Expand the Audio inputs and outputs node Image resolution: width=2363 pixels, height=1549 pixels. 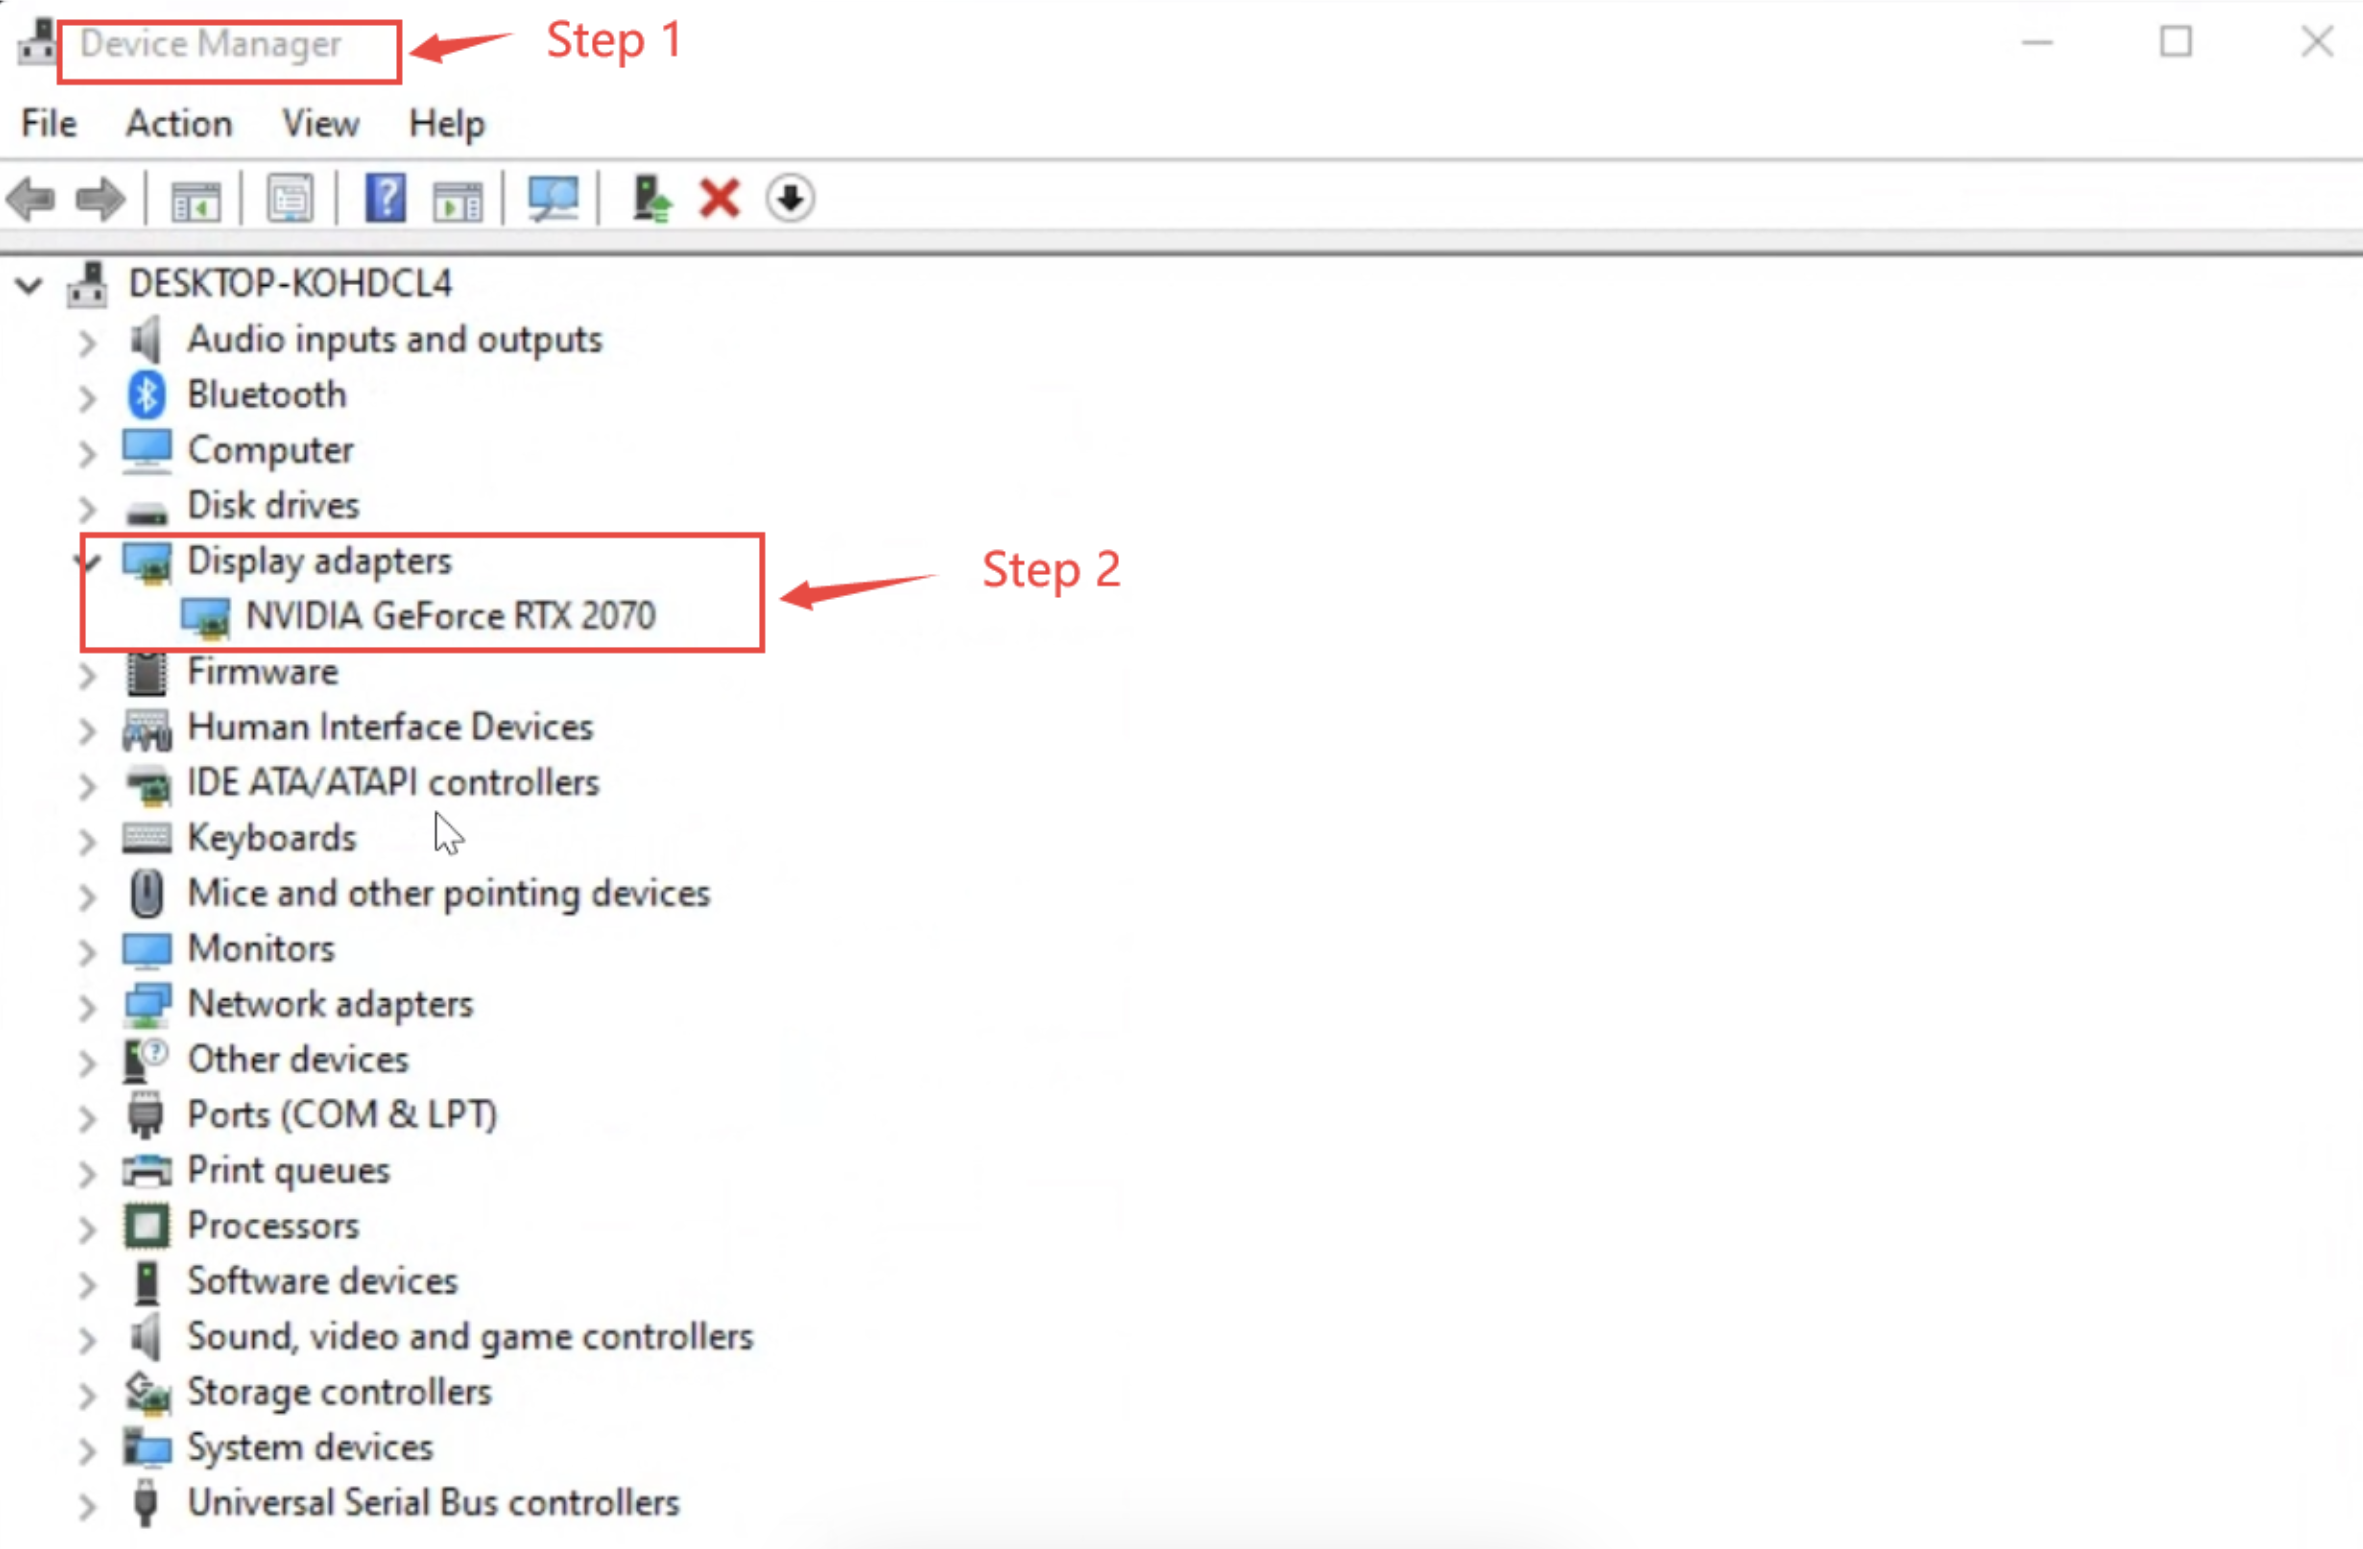coord(88,343)
